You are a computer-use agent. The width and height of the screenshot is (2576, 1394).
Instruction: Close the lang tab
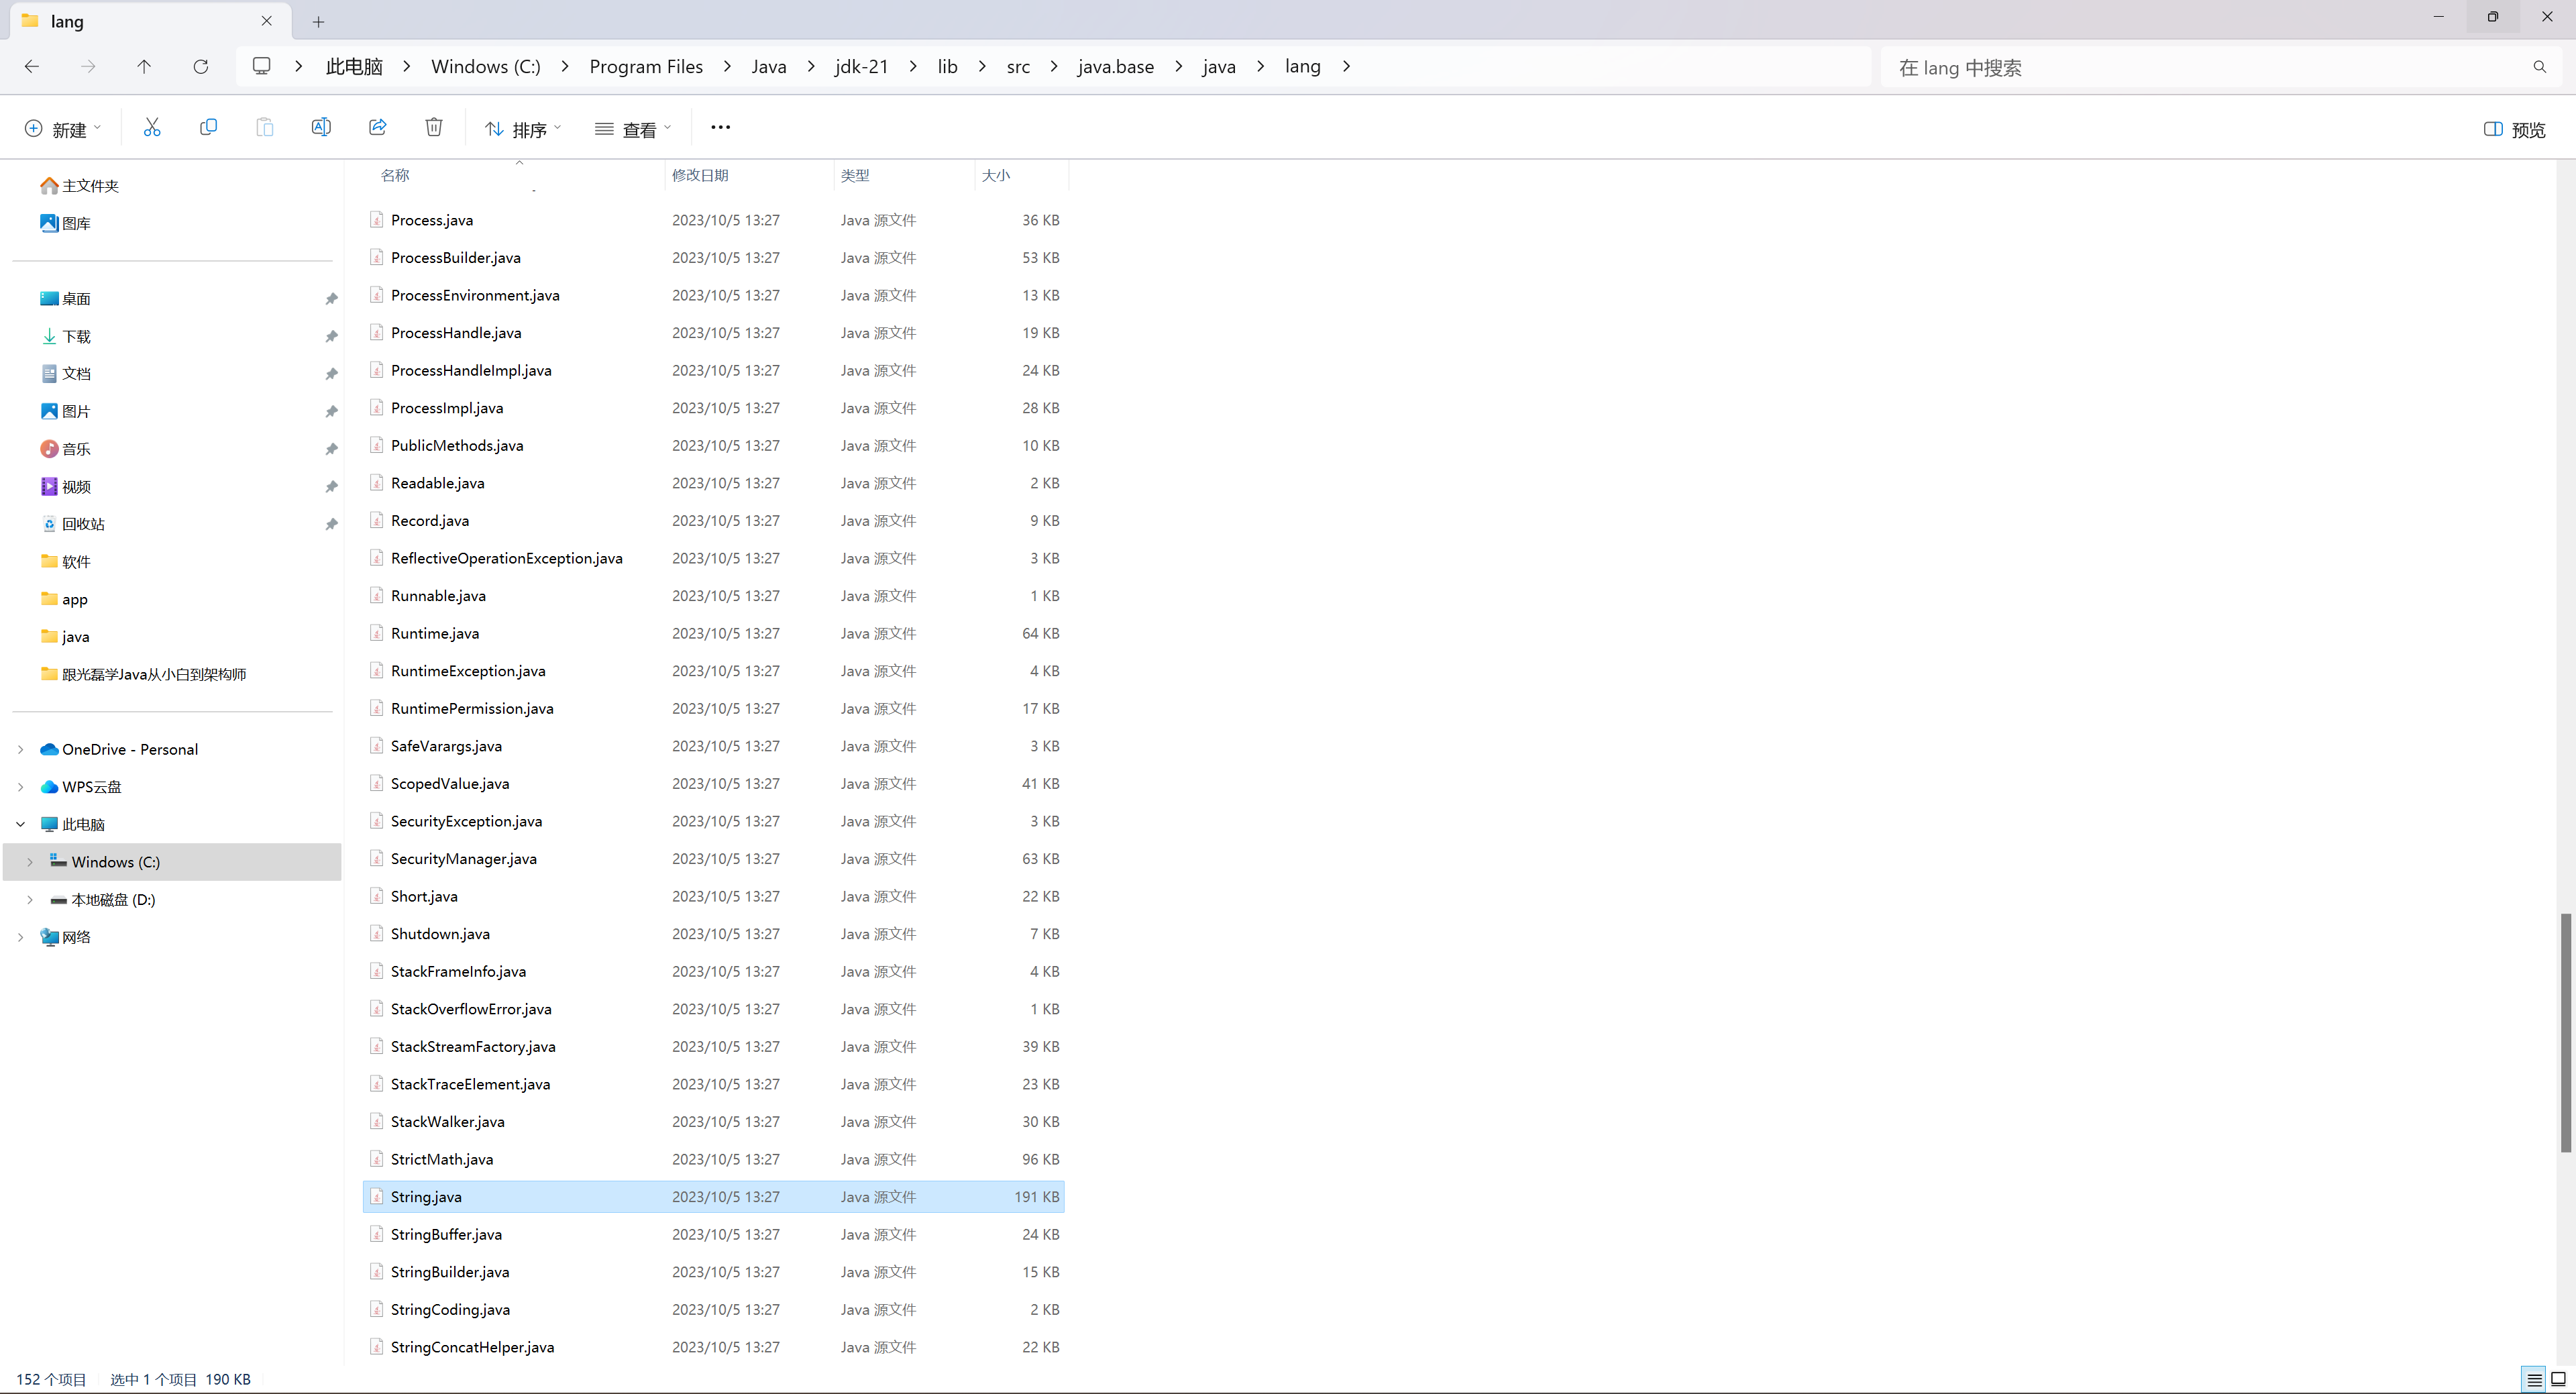point(267,21)
